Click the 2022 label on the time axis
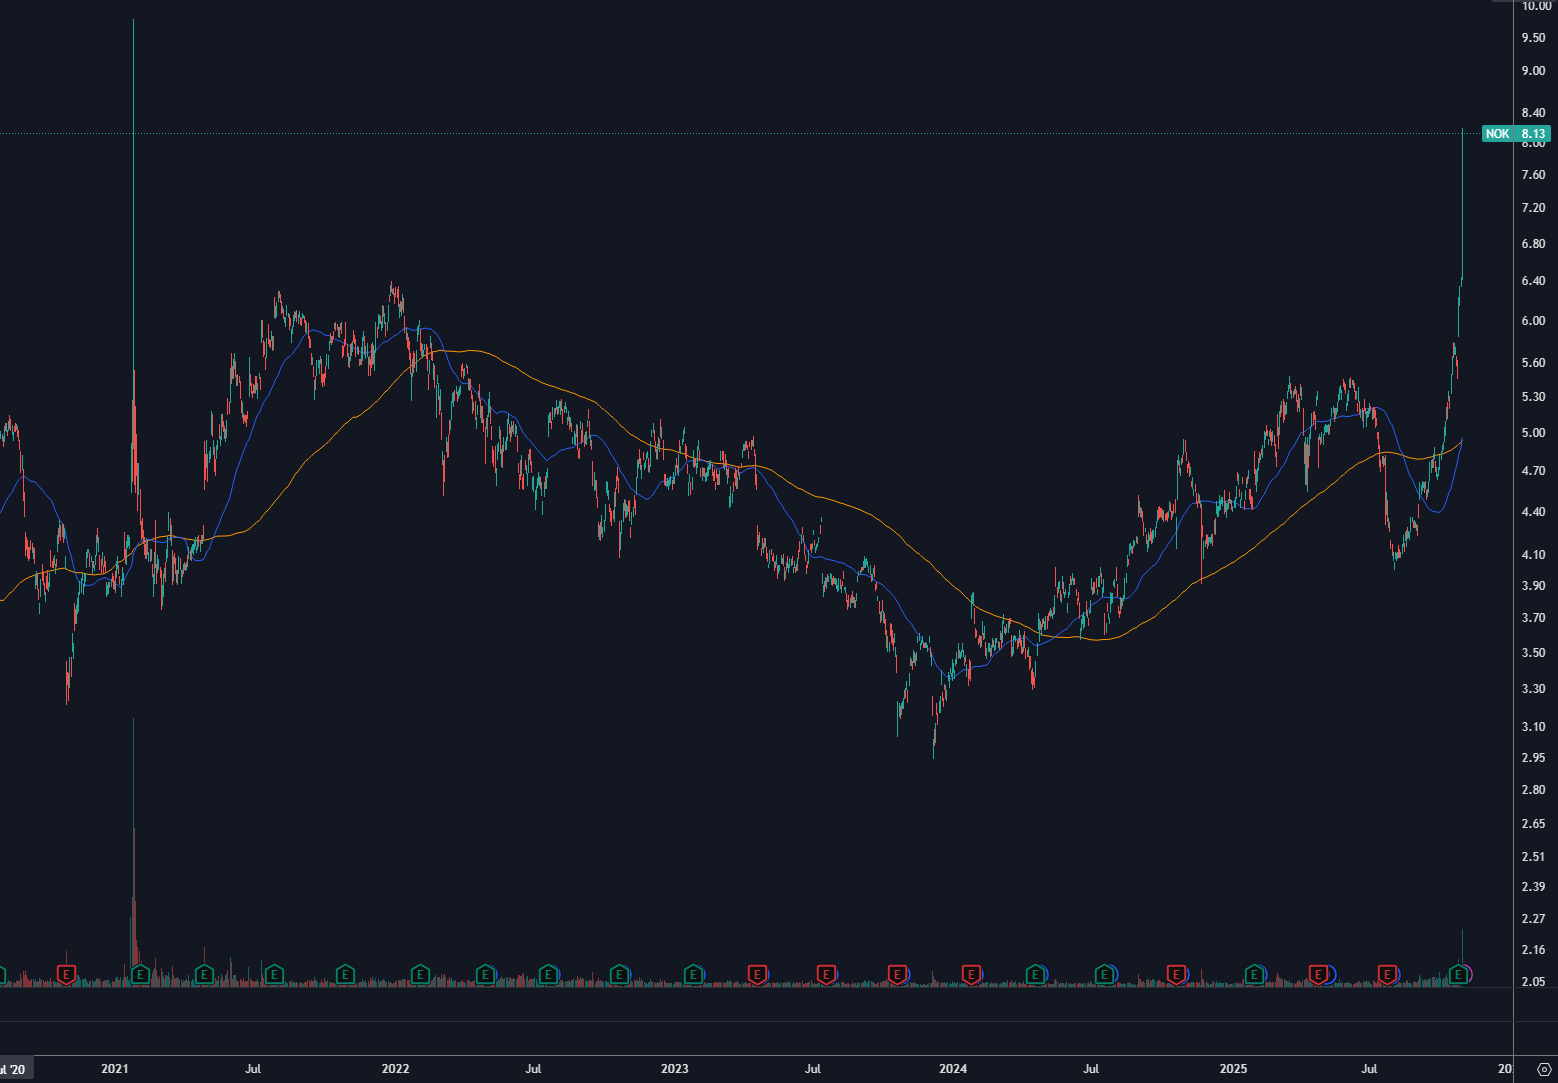 click(x=395, y=1068)
